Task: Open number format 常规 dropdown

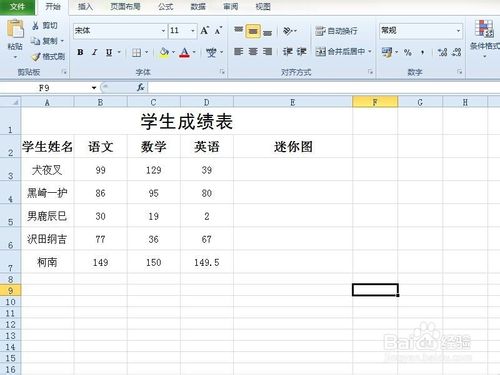Action: tap(458, 31)
